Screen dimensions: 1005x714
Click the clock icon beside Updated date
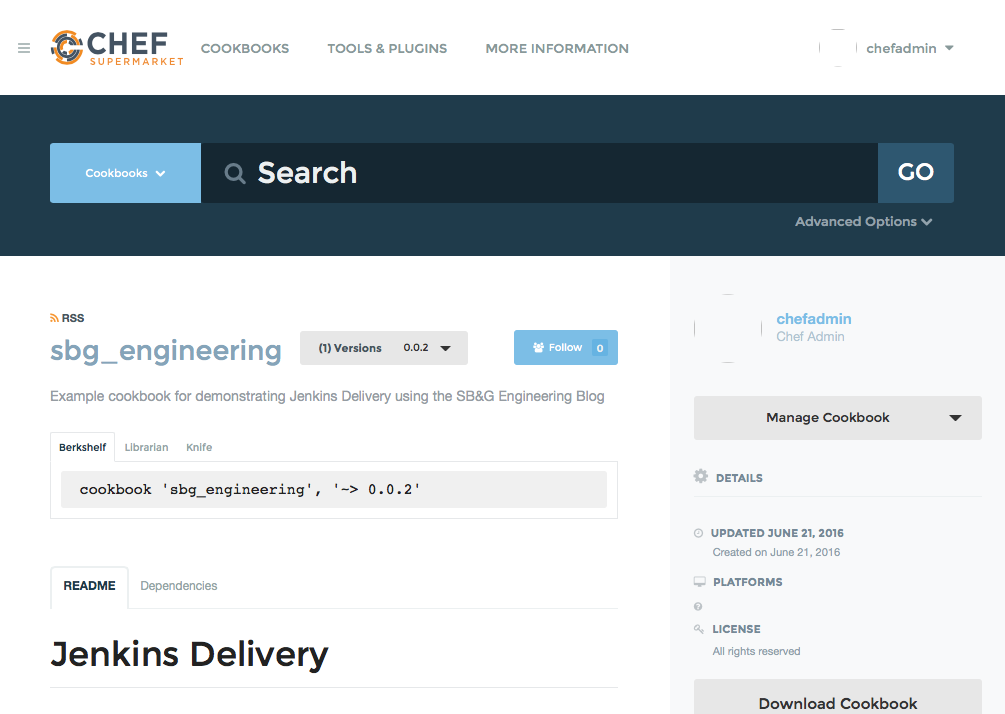point(698,533)
